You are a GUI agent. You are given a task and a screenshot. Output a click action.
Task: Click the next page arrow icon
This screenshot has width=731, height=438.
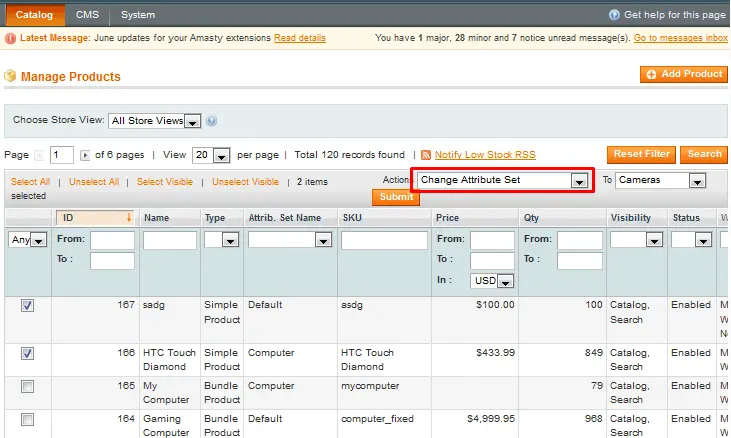tap(85, 155)
